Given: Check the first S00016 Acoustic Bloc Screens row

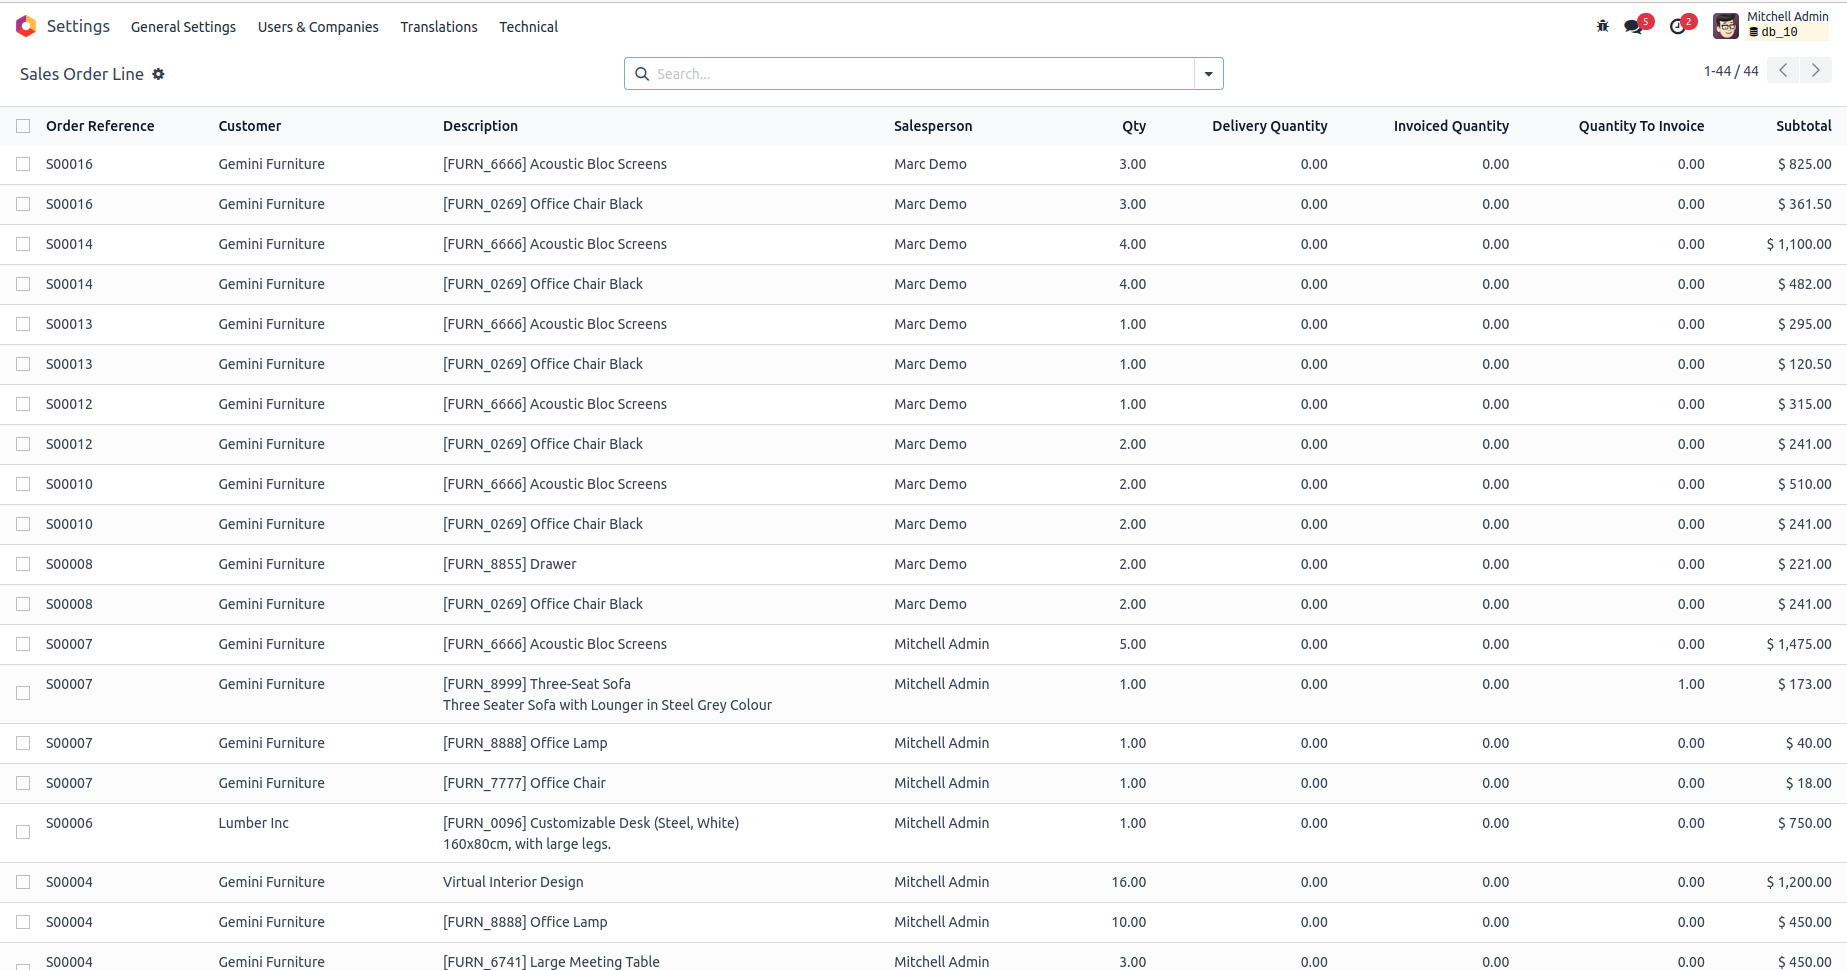Looking at the screenshot, I should tap(23, 164).
